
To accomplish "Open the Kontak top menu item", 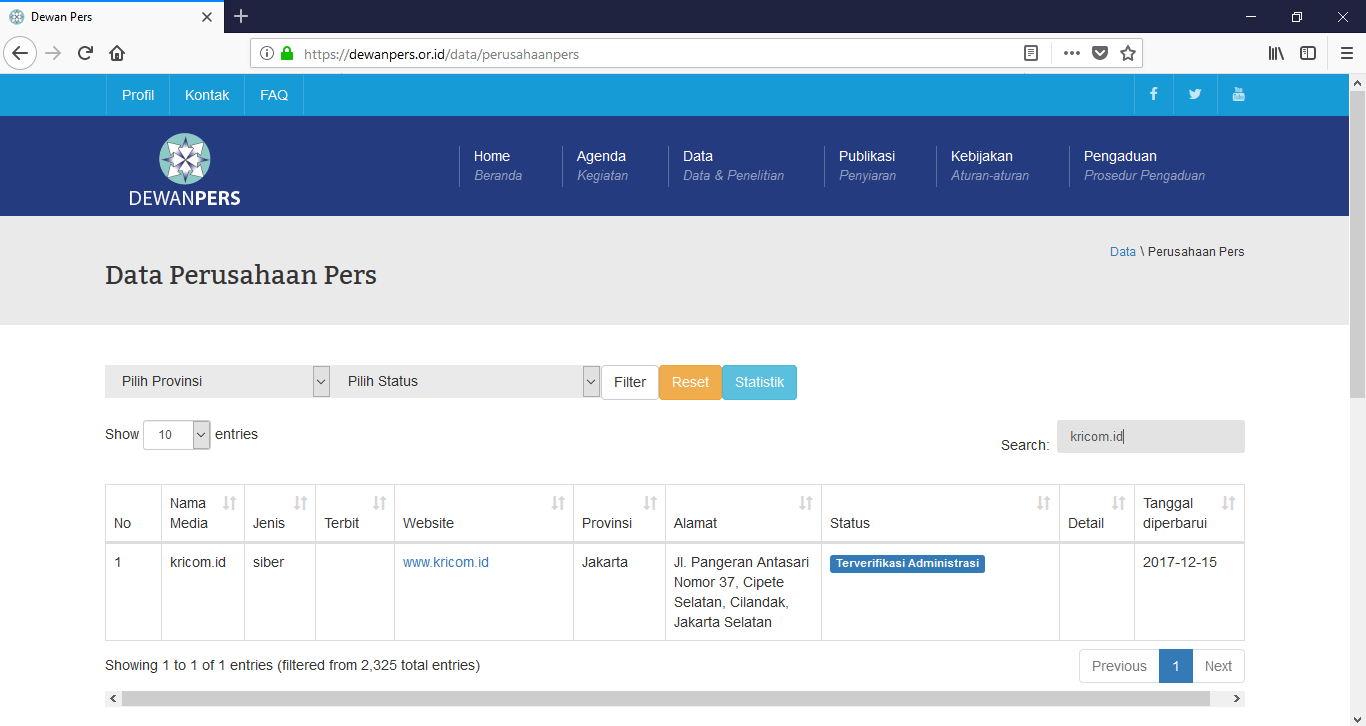I will point(207,95).
